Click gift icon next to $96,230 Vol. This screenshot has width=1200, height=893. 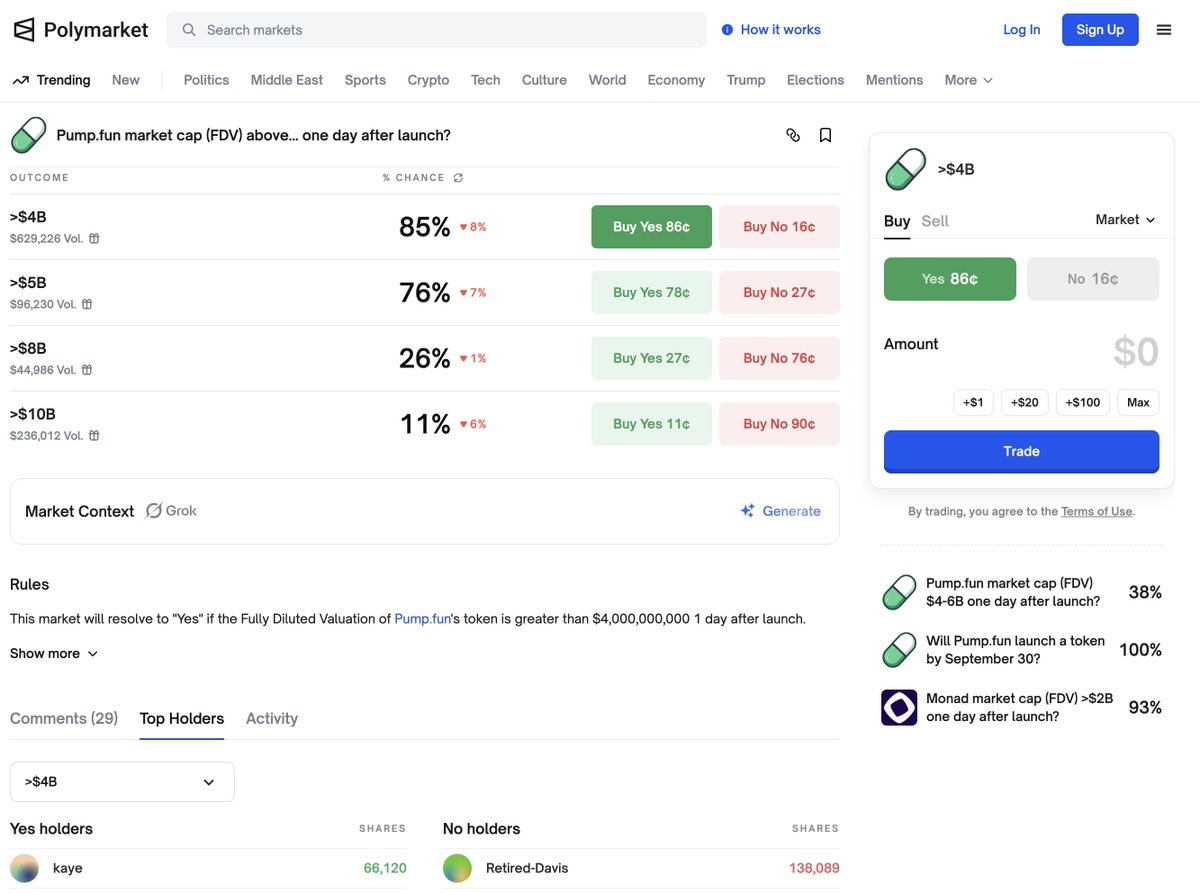click(x=87, y=304)
